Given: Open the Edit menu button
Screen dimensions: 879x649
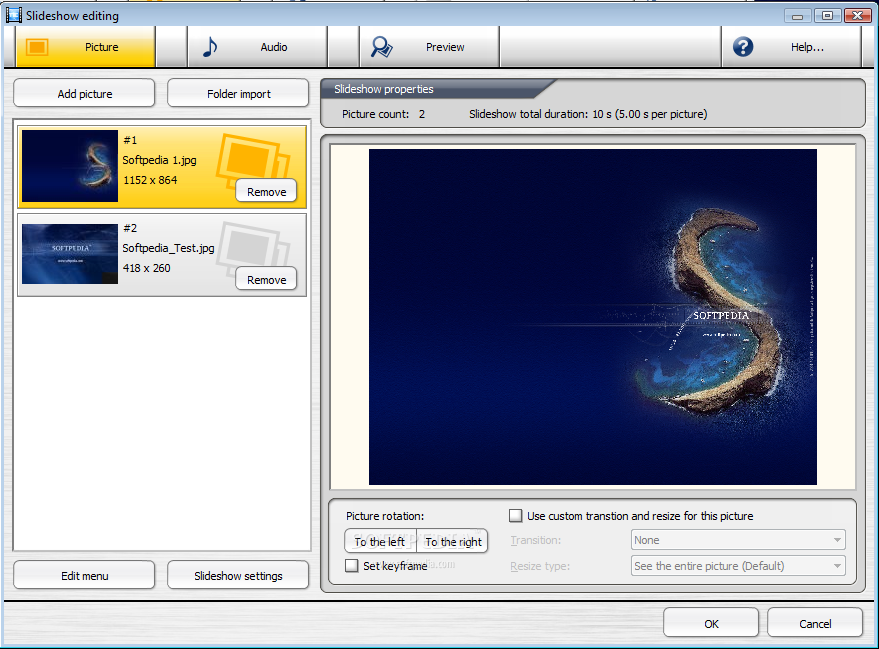Looking at the screenshot, I should (x=84, y=576).
